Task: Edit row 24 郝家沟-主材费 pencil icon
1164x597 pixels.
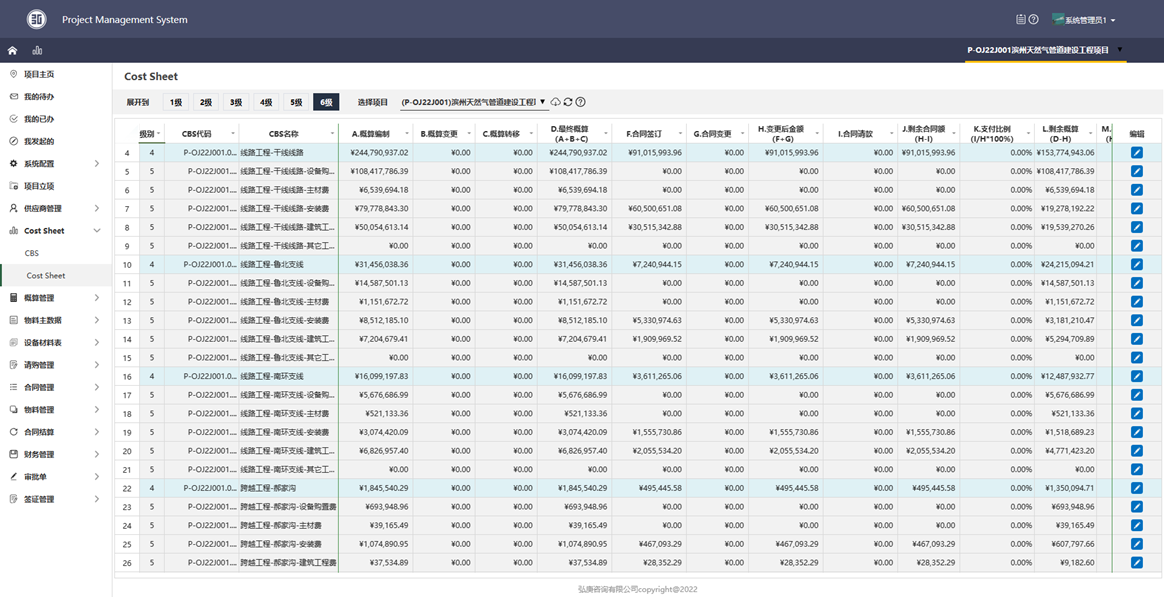Action: 1137,525
